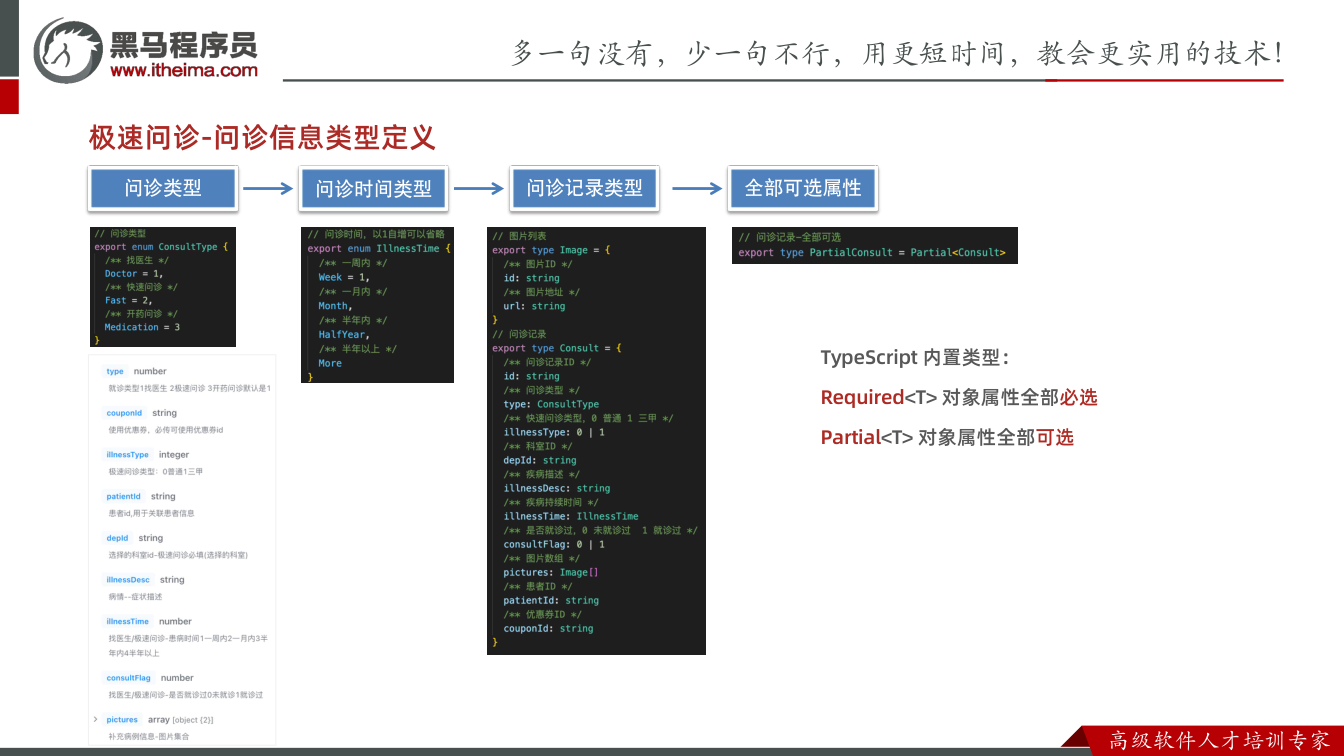Screen dimensions: 1344x756
Task: Click the description 使用优惠券, 必传可使用优惠券id
Action: [x=166, y=430]
